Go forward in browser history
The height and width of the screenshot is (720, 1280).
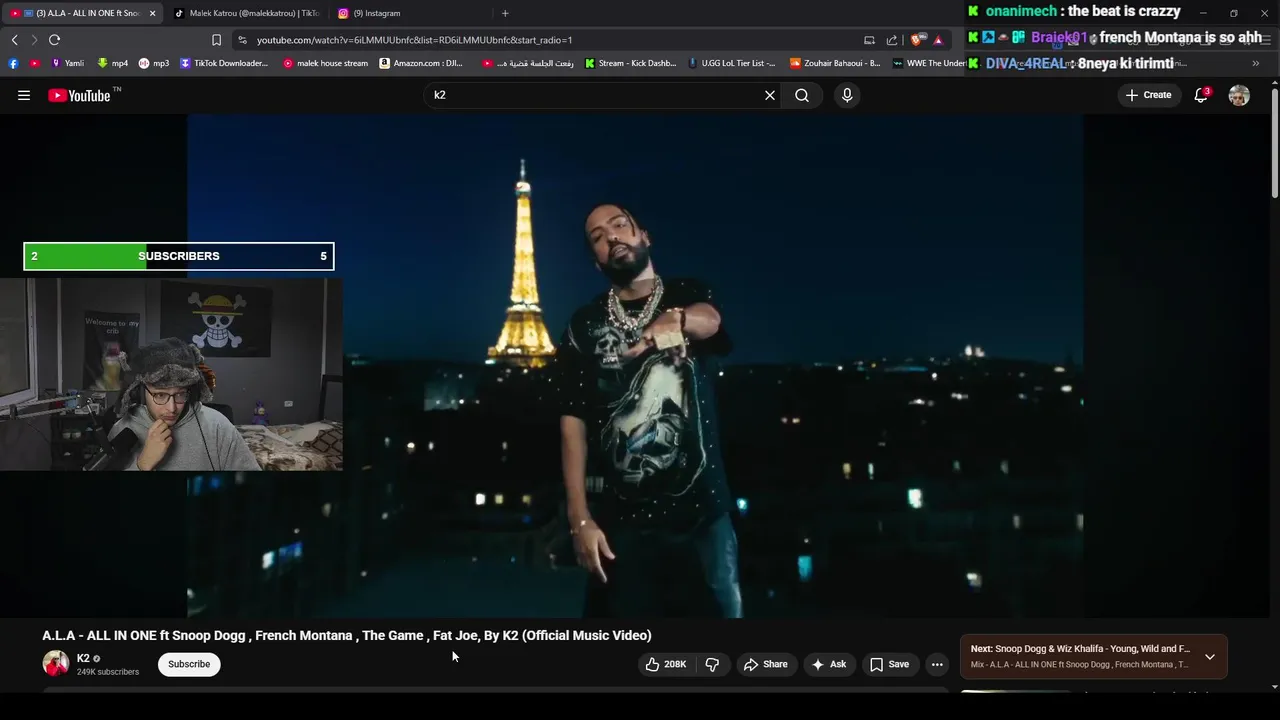pos(34,40)
